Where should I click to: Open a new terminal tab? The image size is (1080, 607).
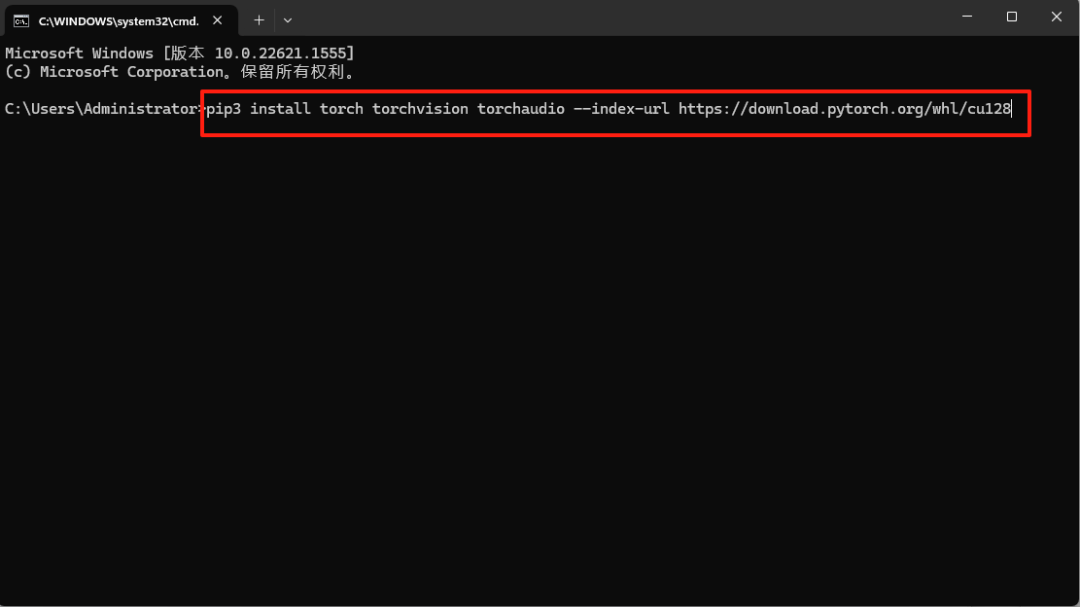tap(258, 19)
